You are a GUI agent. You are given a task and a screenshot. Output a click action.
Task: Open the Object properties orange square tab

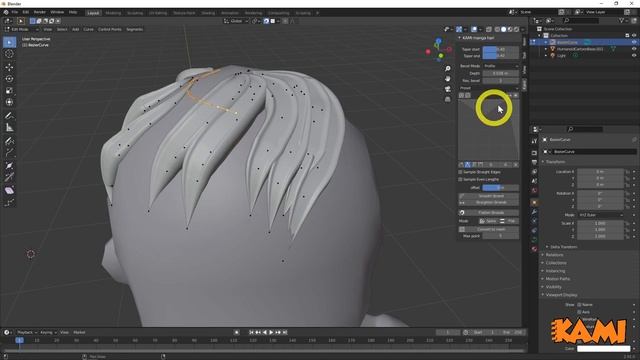pos(534,202)
